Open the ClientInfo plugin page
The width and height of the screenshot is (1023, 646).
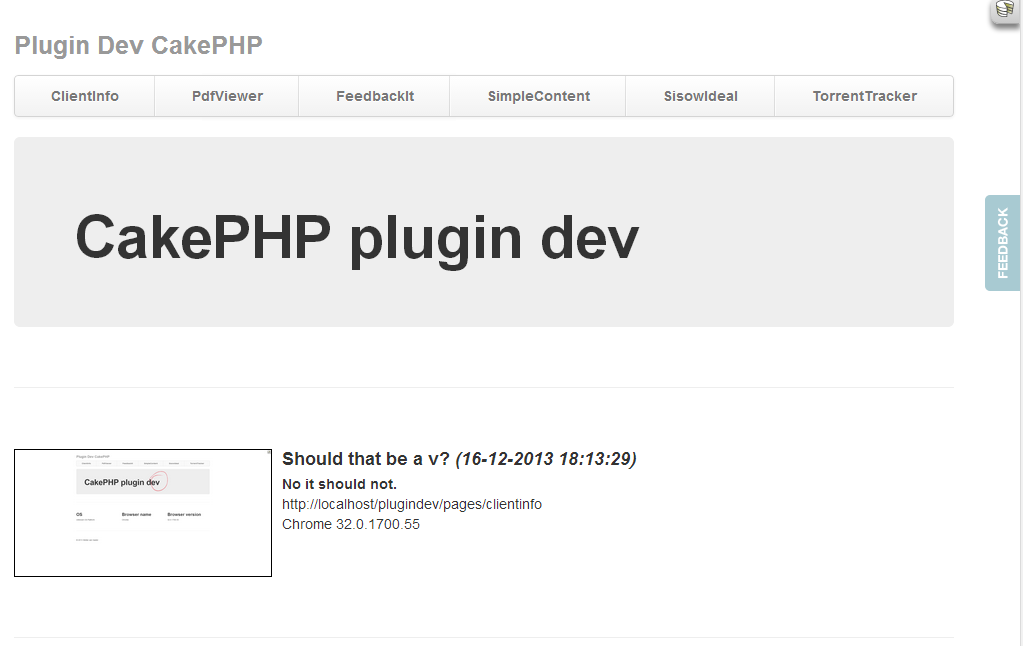[x=85, y=96]
